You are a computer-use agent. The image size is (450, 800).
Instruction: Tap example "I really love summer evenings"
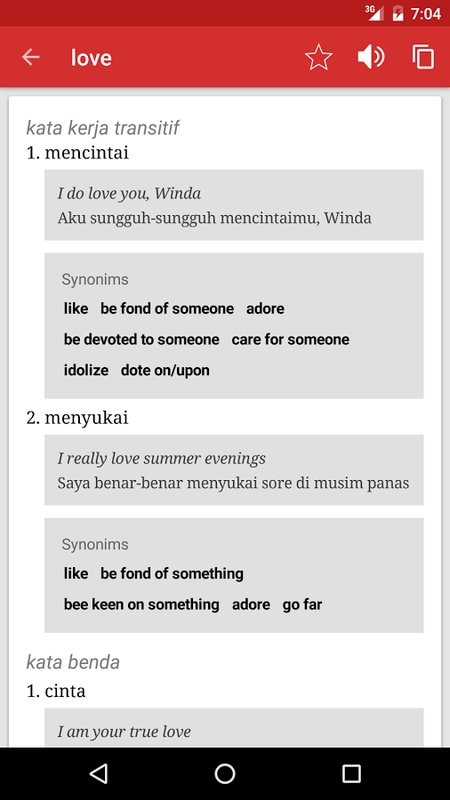pyautogui.click(x=161, y=459)
